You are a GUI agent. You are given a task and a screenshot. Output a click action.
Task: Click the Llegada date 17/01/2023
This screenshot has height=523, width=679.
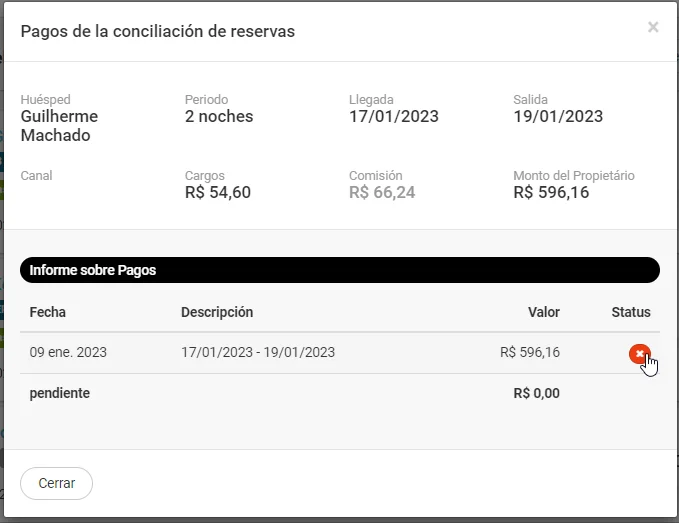(x=394, y=116)
